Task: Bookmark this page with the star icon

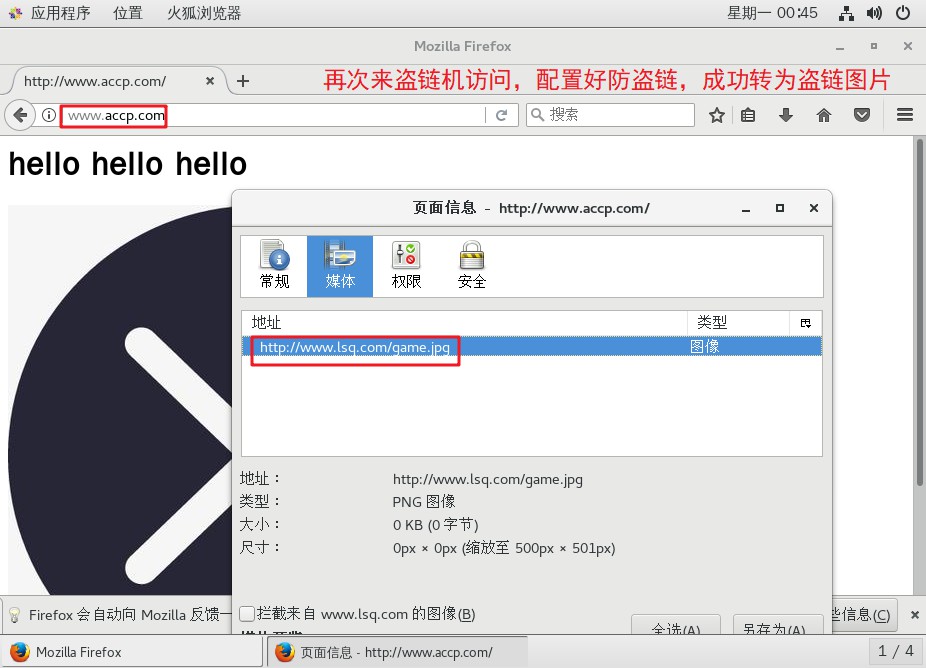Action: [x=716, y=115]
